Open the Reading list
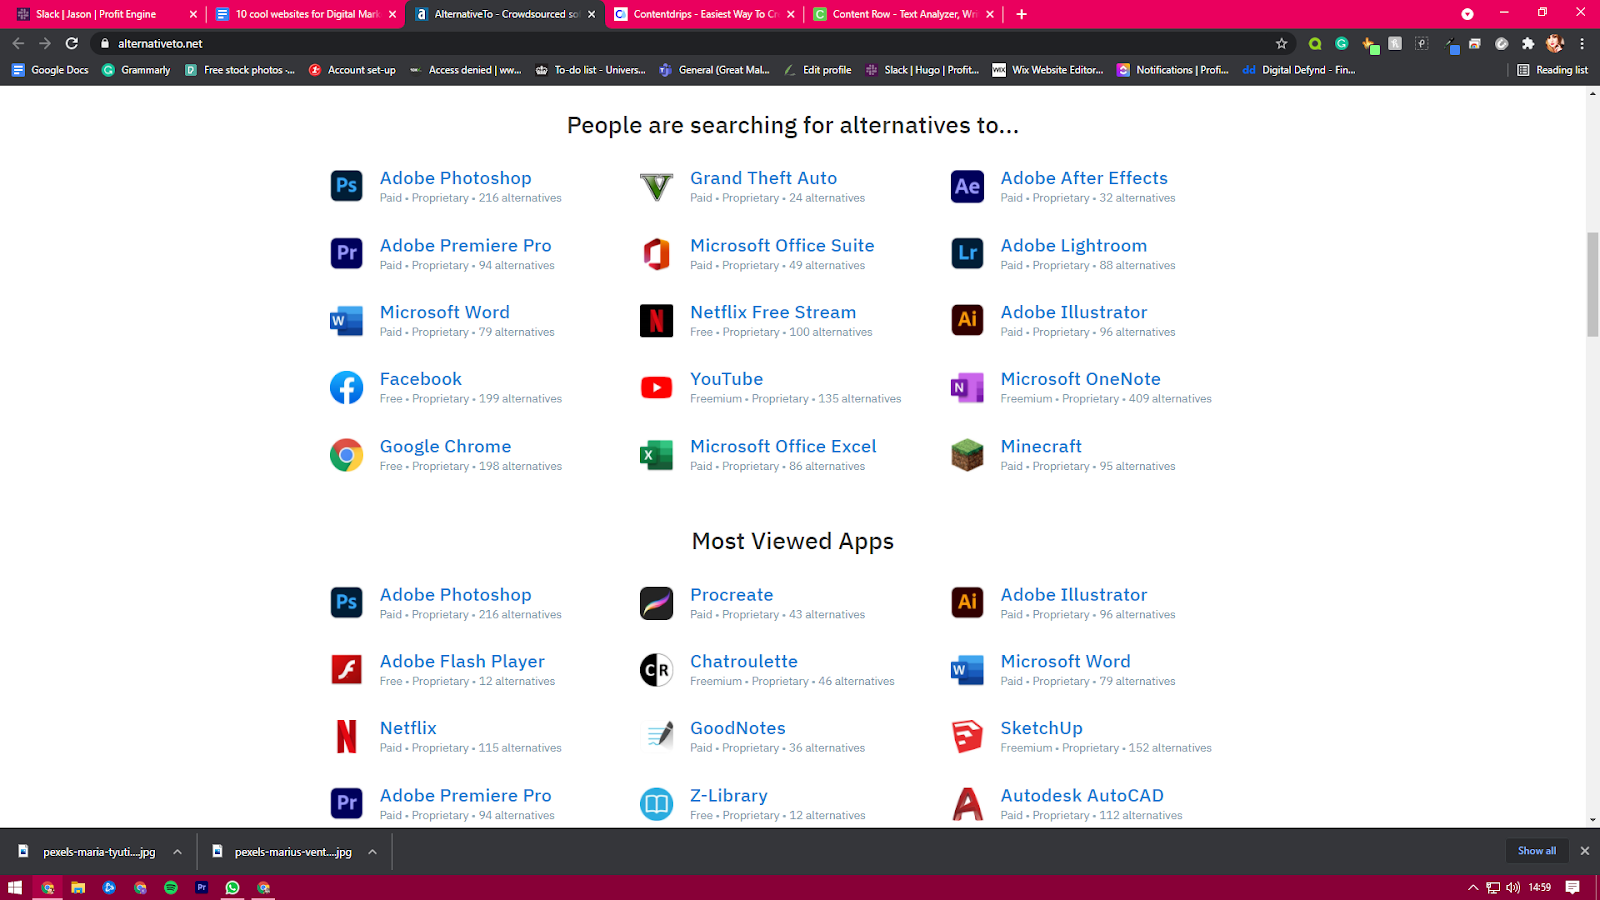Image resolution: width=1600 pixels, height=900 pixels. (x=1552, y=70)
